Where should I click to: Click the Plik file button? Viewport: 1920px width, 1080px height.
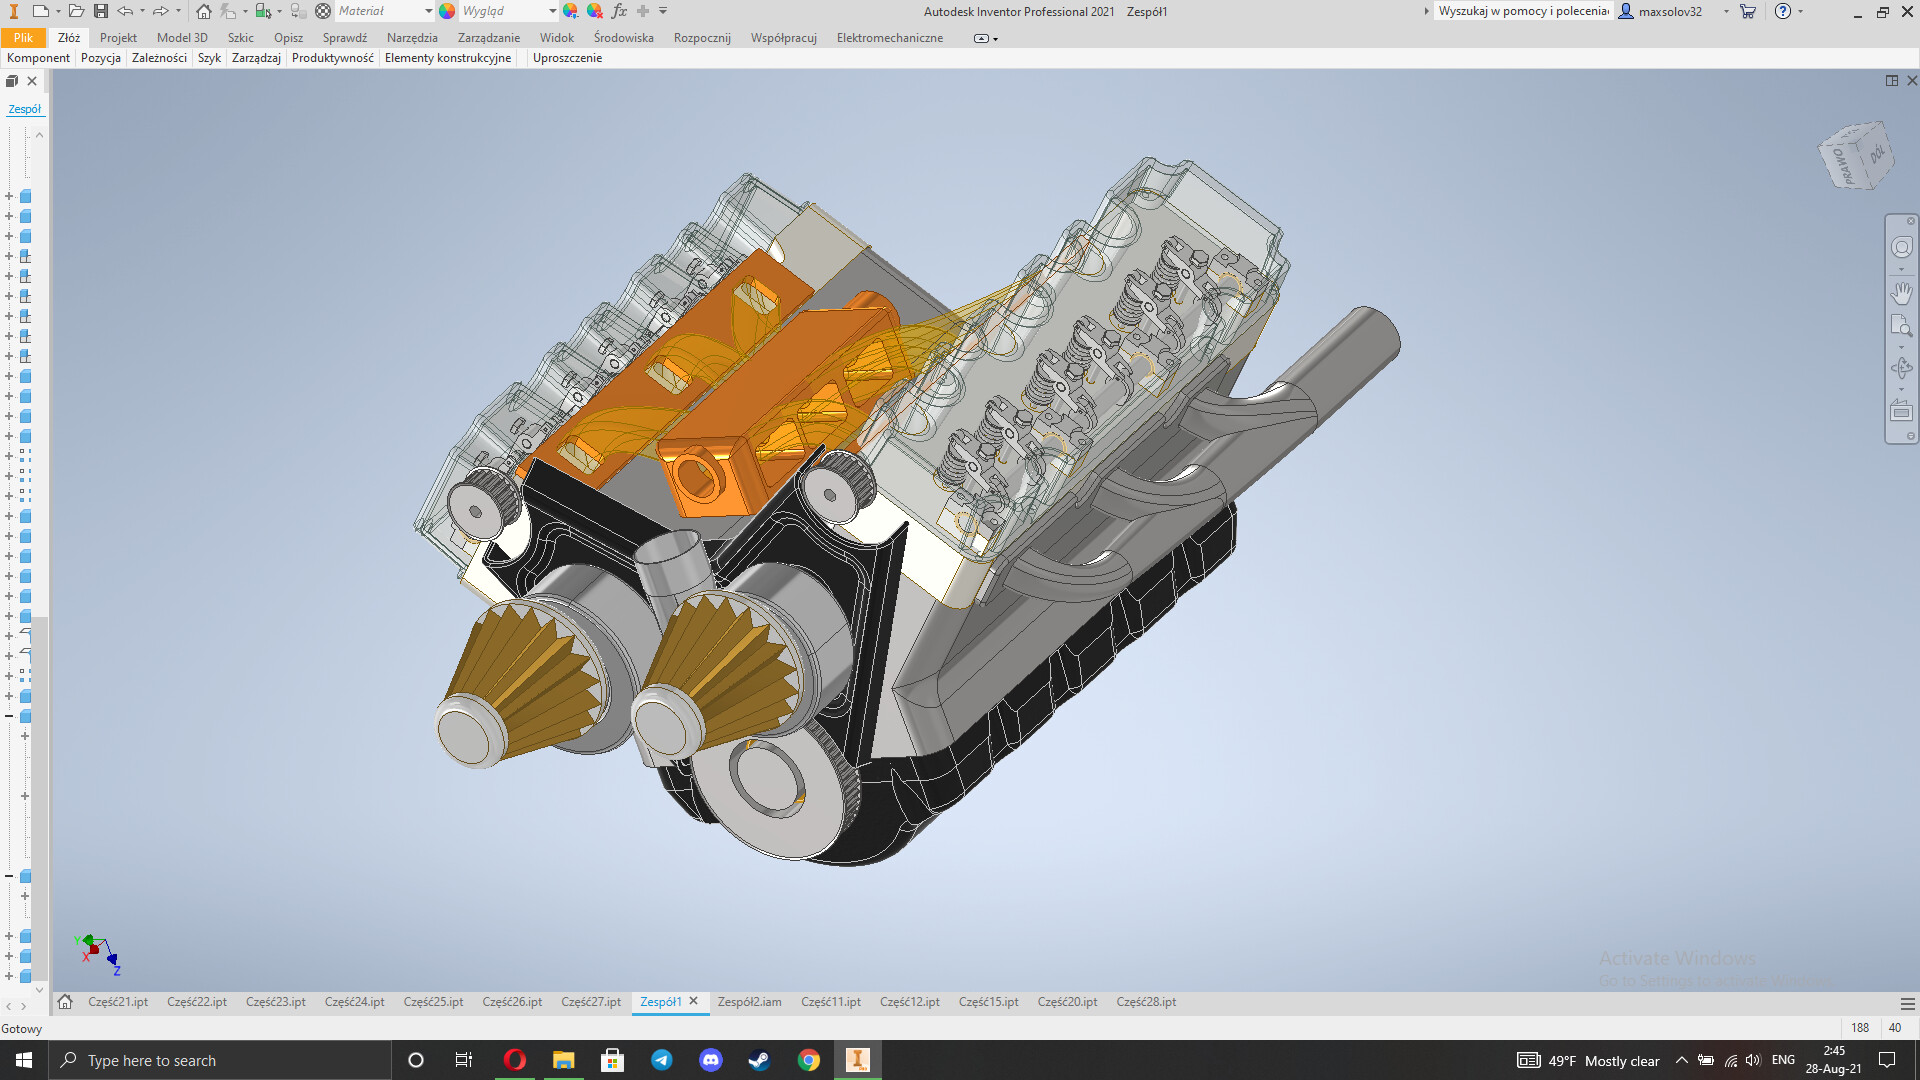(23, 38)
